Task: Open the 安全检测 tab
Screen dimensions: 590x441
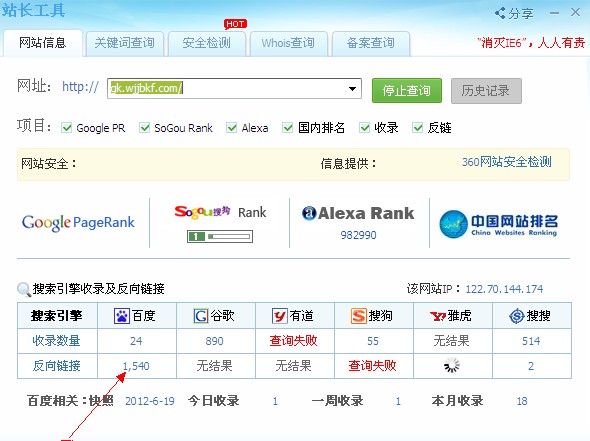Action: click(x=207, y=43)
